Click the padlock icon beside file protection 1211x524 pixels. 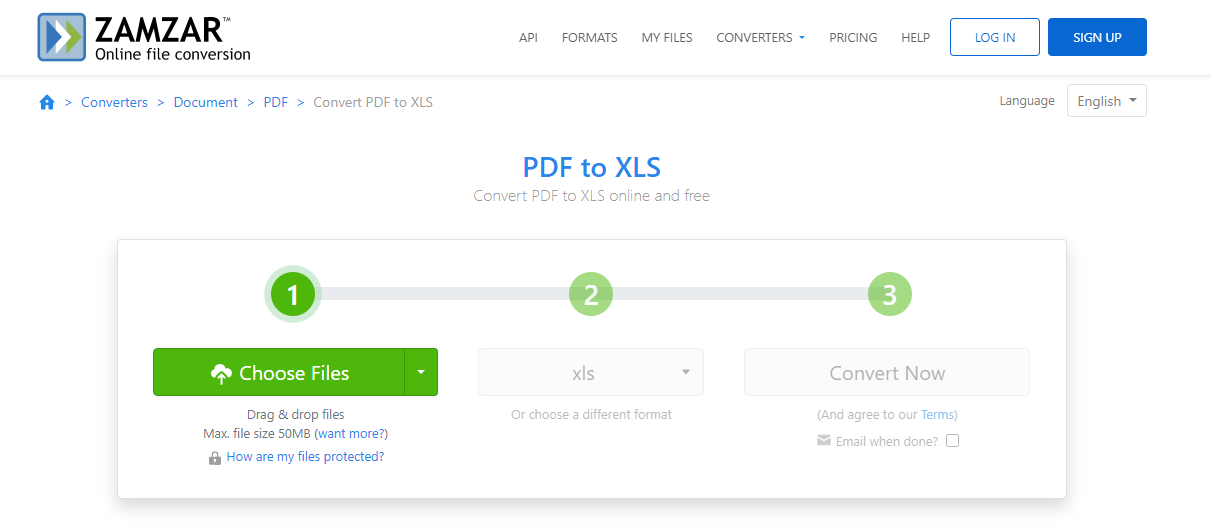(x=214, y=458)
